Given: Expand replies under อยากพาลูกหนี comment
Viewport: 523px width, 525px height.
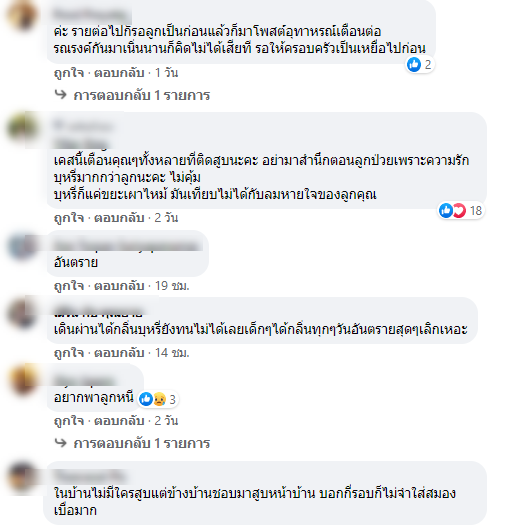Looking at the screenshot, I should pyautogui.click(x=142, y=443).
